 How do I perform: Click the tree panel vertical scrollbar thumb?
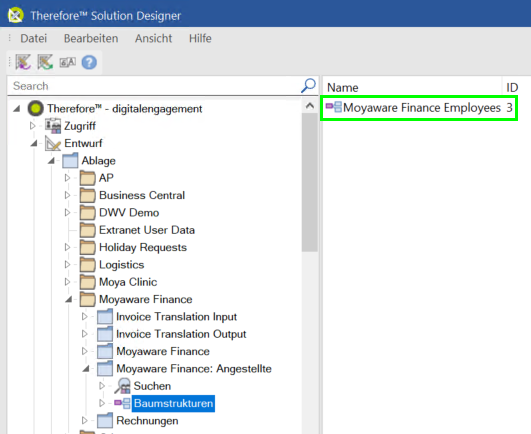click(310, 182)
